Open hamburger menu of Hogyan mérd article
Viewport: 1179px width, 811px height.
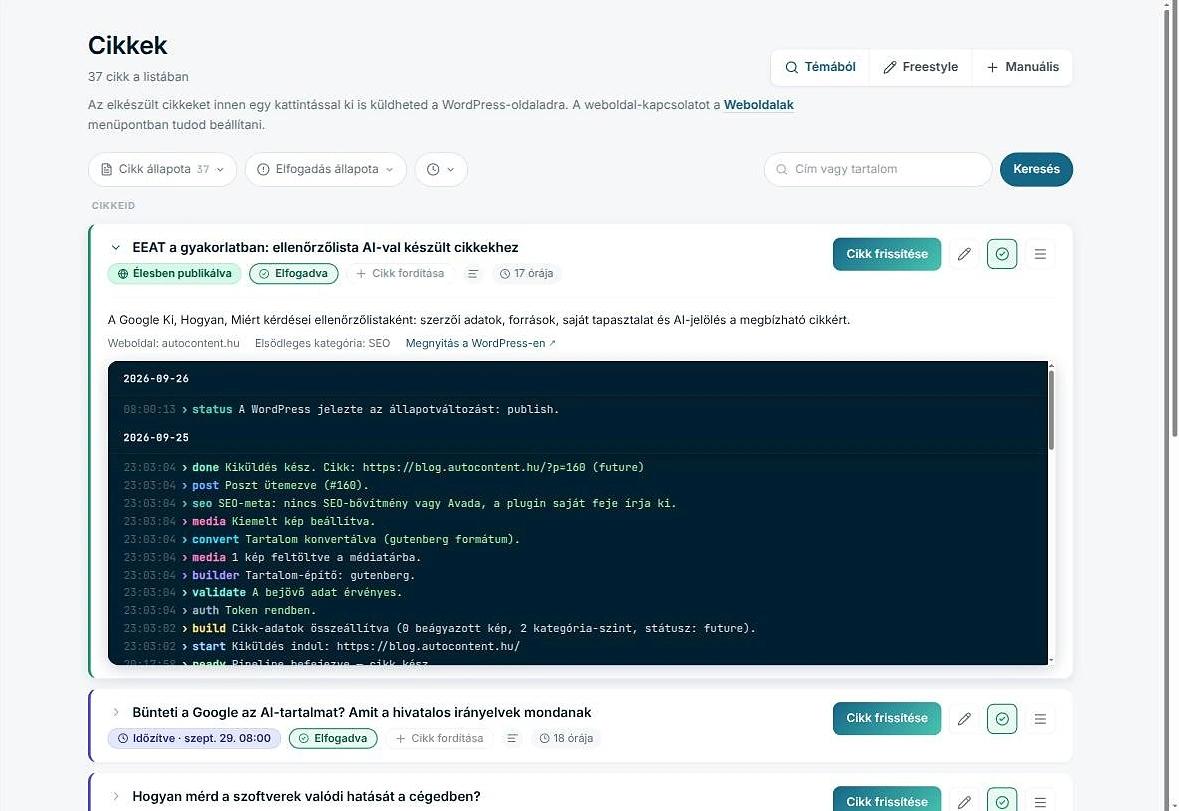pos(1040,801)
